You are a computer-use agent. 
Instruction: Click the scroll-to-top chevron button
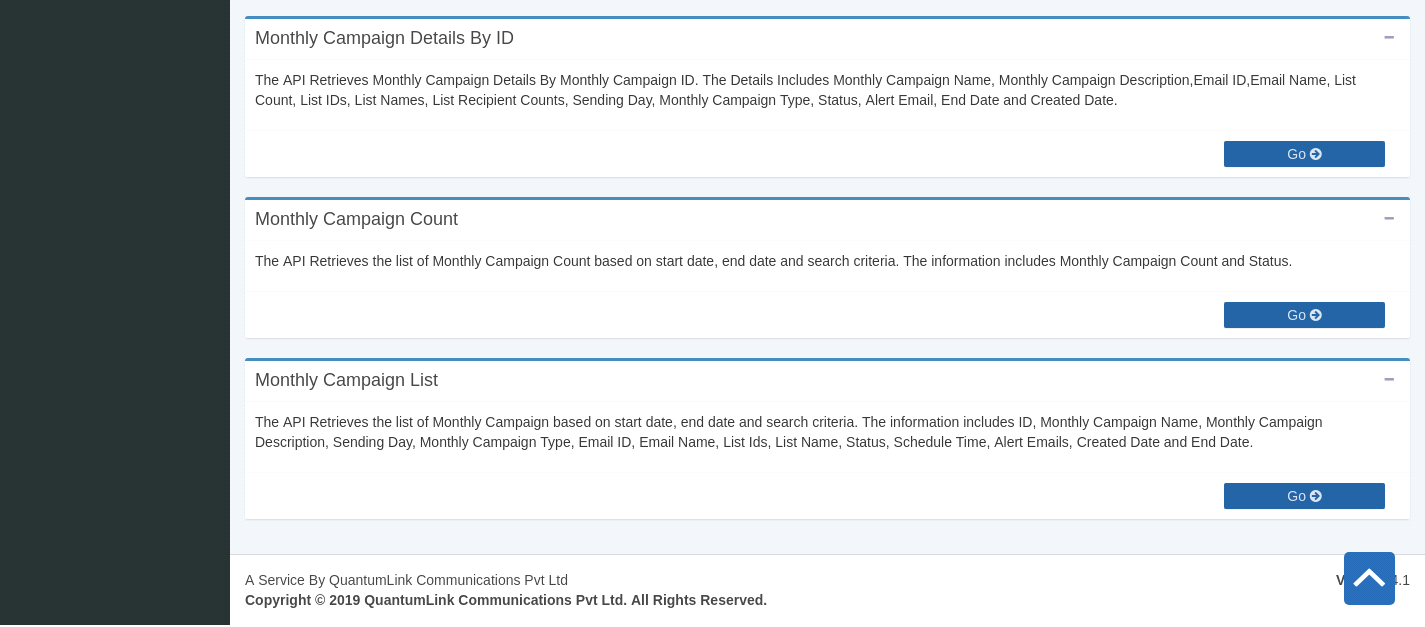[1369, 578]
